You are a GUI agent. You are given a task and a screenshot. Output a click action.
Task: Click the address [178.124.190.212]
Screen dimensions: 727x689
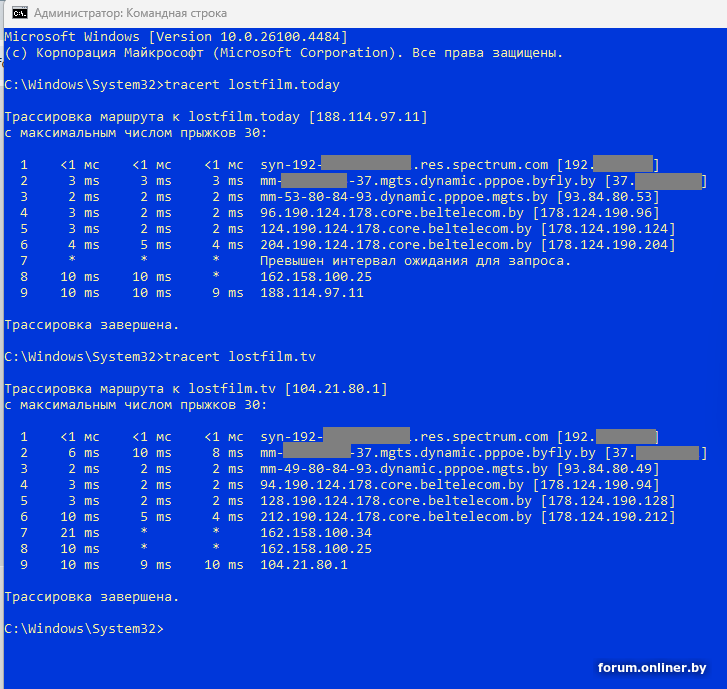click(x=608, y=517)
